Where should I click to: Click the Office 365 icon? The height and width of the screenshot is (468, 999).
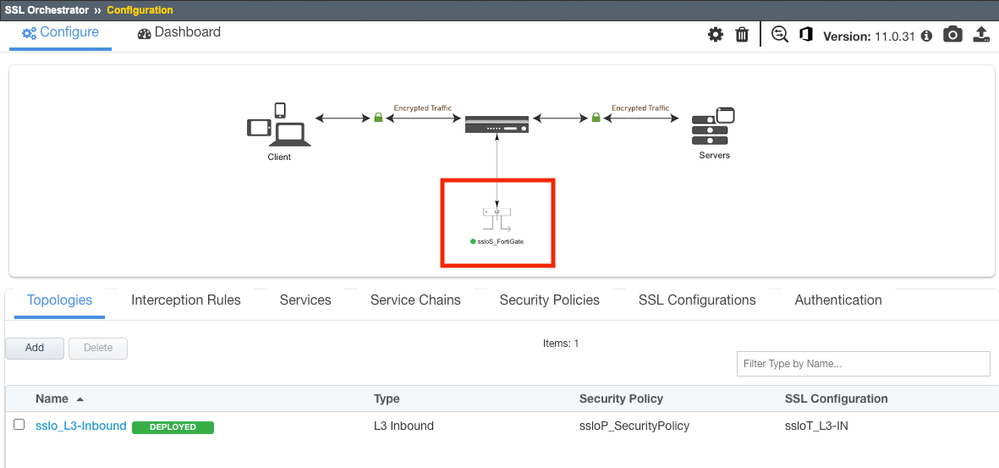pyautogui.click(x=806, y=35)
